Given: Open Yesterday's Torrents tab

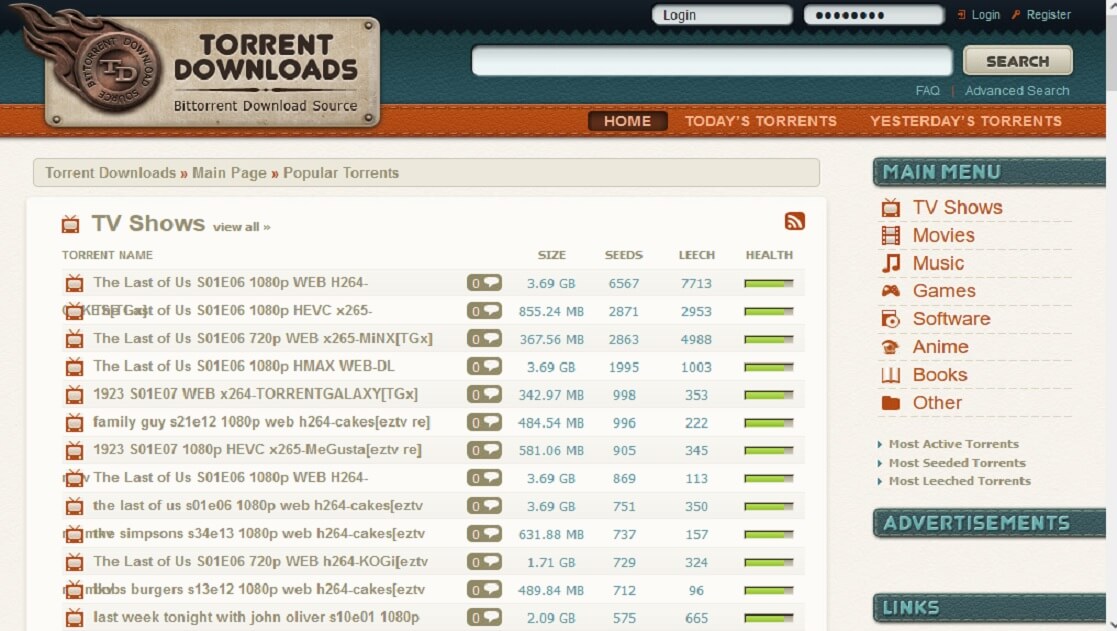Looking at the screenshot, I should tap(965, 121).
